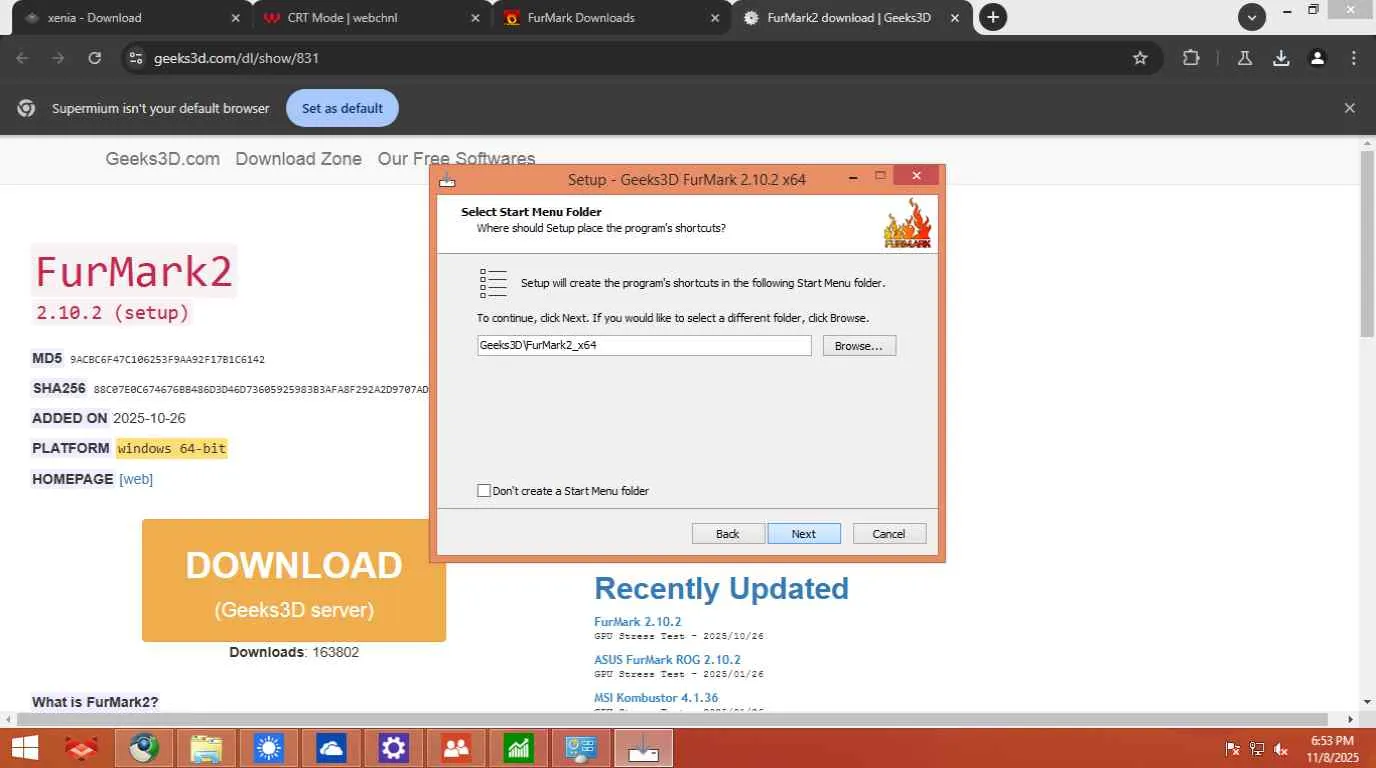Open the homepage [web] link
The width and height of the screenshot is (1376, 768).
click(x=136, y=479)
